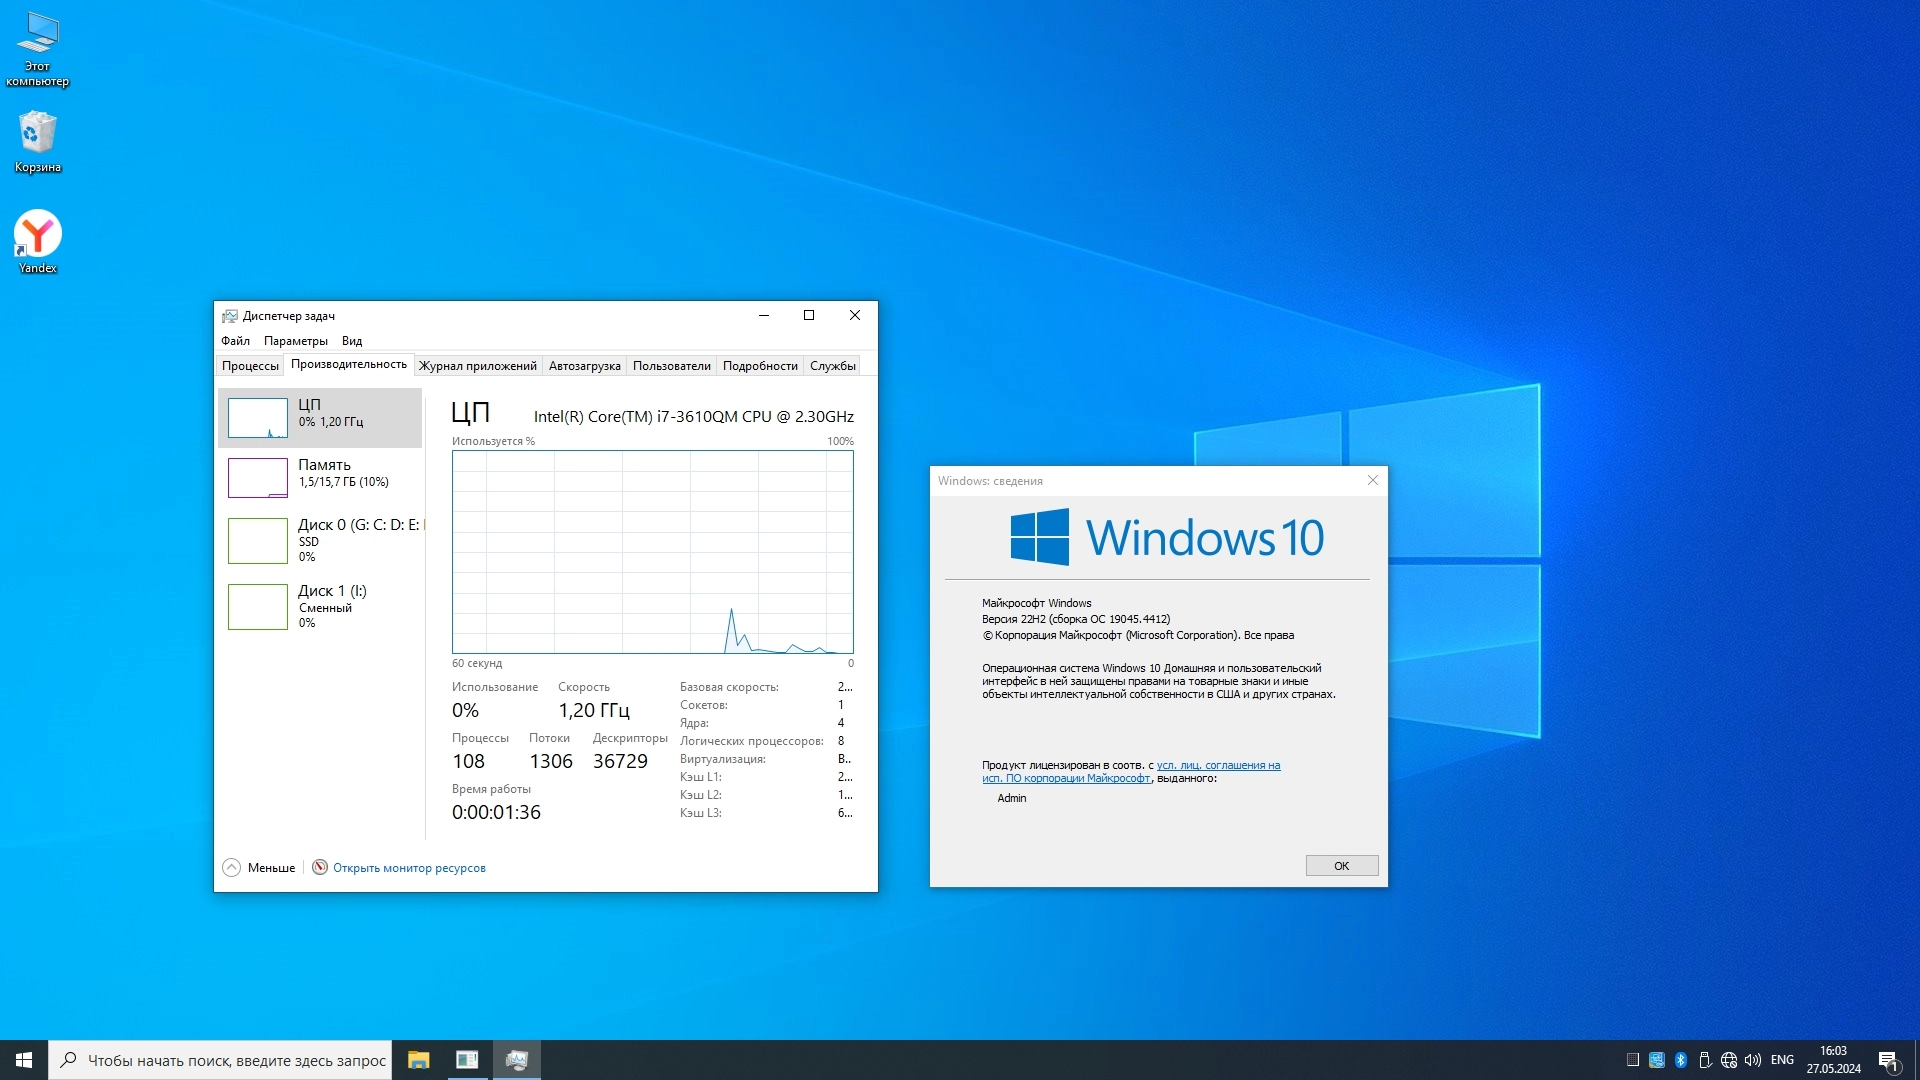The width and height of the screenshot is (1920, 1080).
Task: Switch to the Процессы tab
Action: click(250, 366)
